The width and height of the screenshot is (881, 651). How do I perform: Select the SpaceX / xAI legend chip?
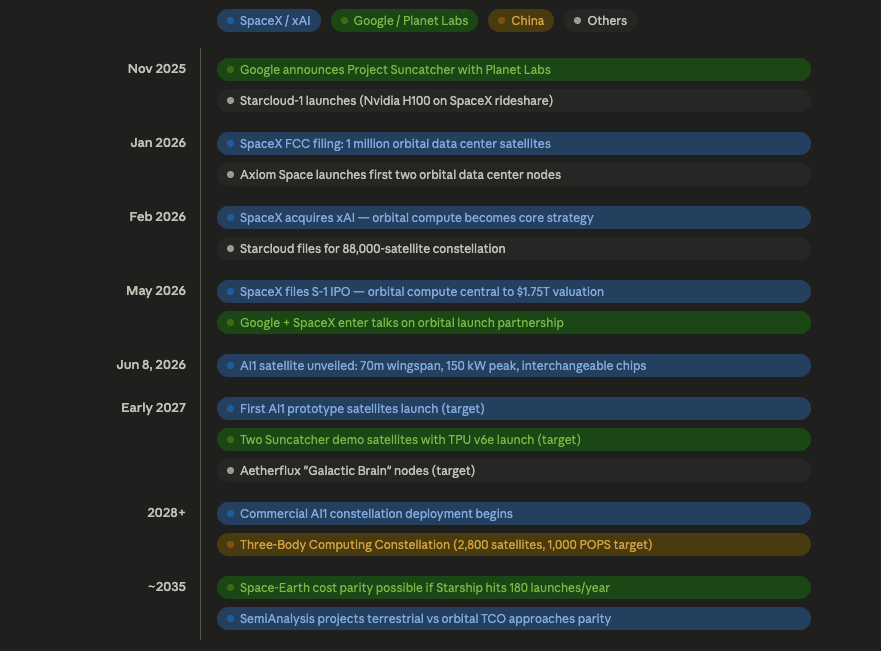pos(269,21)
